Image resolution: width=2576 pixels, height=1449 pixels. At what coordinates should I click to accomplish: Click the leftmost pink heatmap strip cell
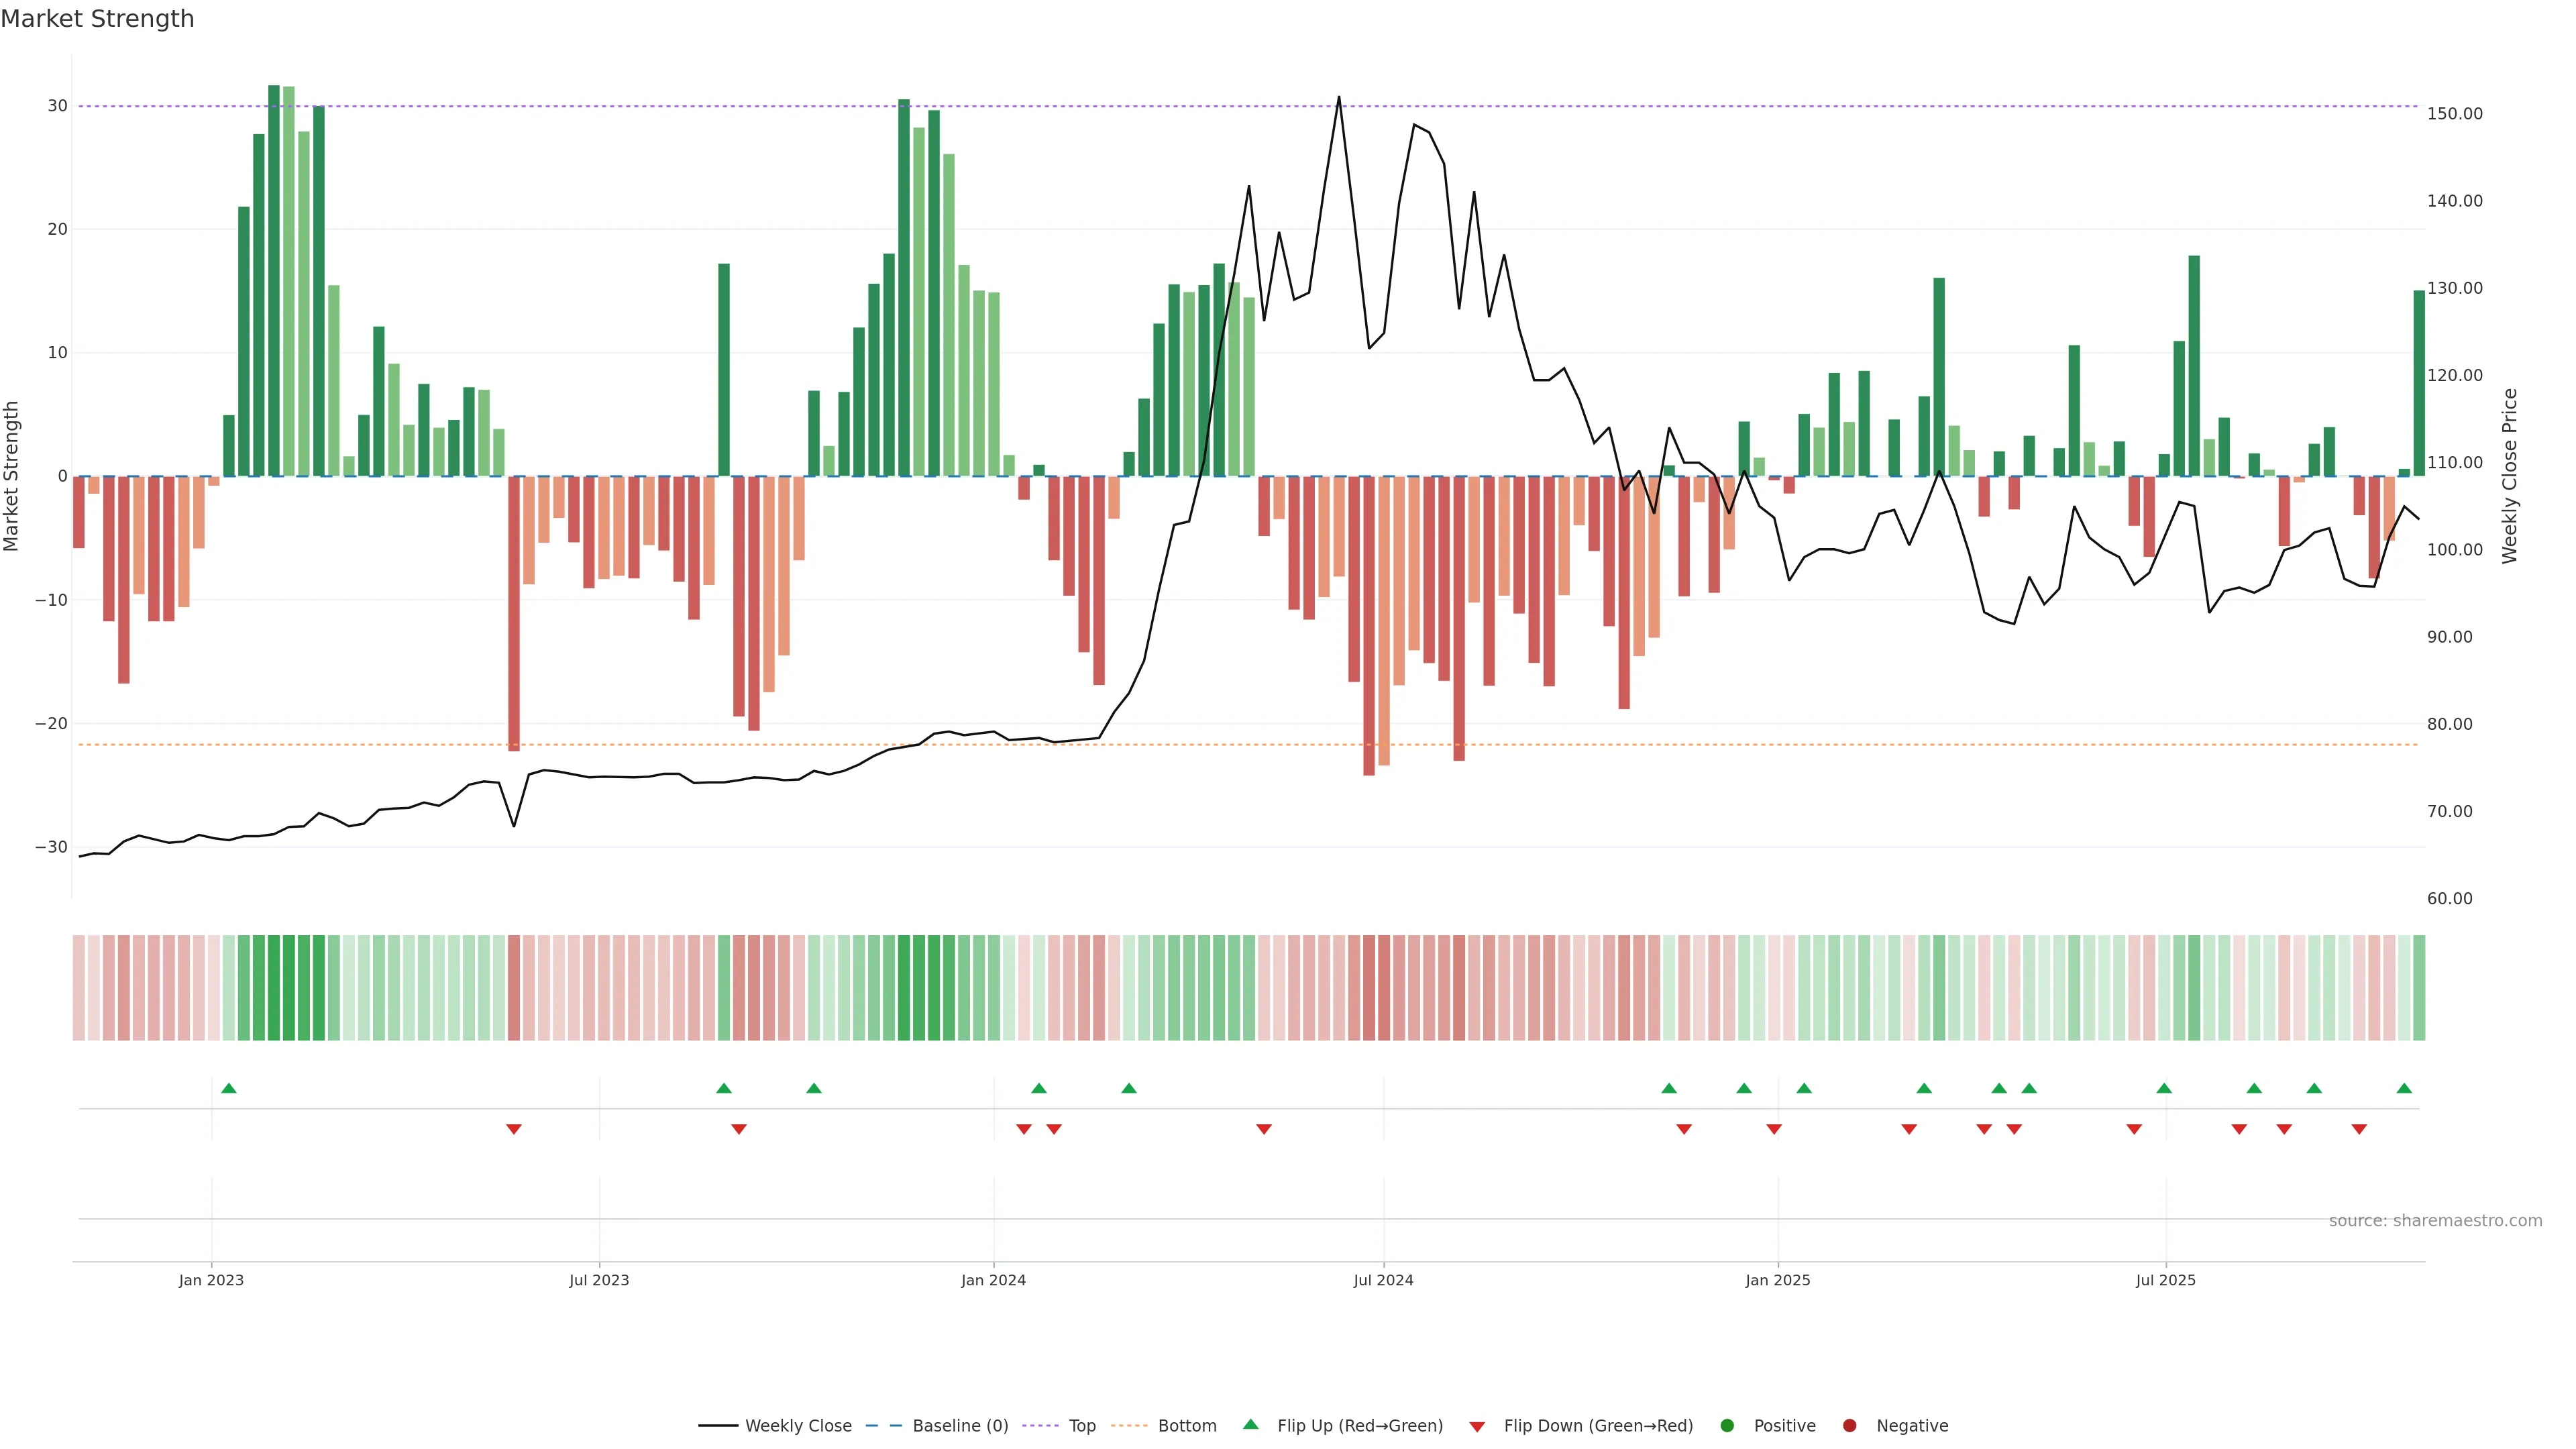tap(79, 988)
